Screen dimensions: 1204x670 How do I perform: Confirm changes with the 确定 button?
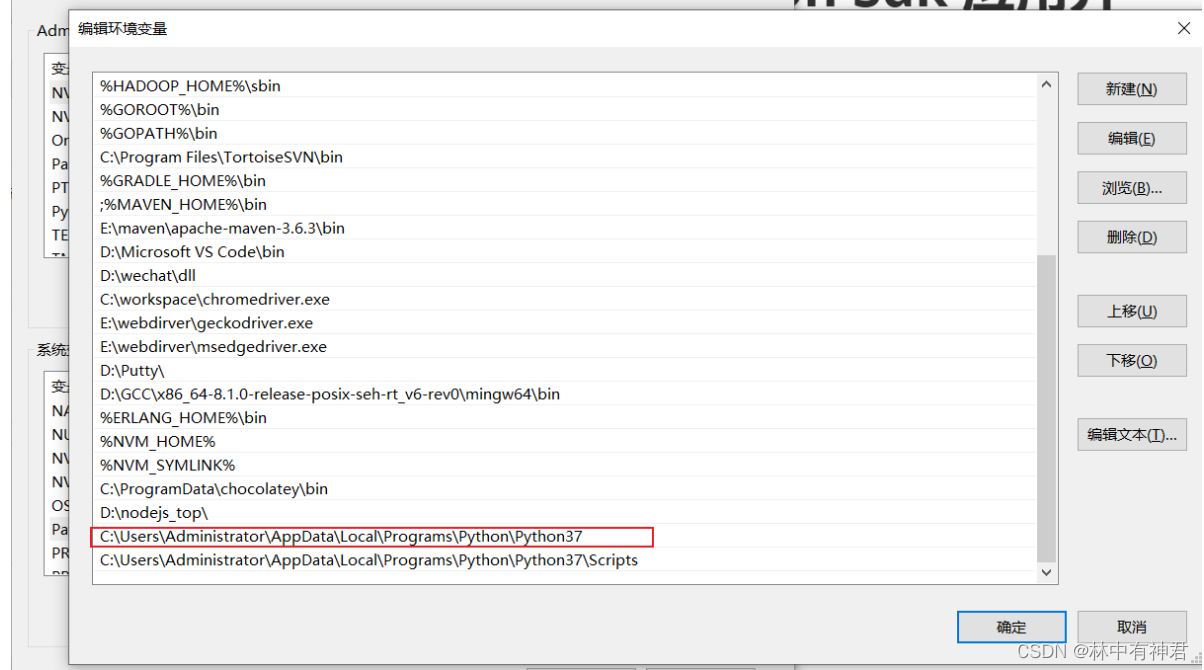(1011, 627)
